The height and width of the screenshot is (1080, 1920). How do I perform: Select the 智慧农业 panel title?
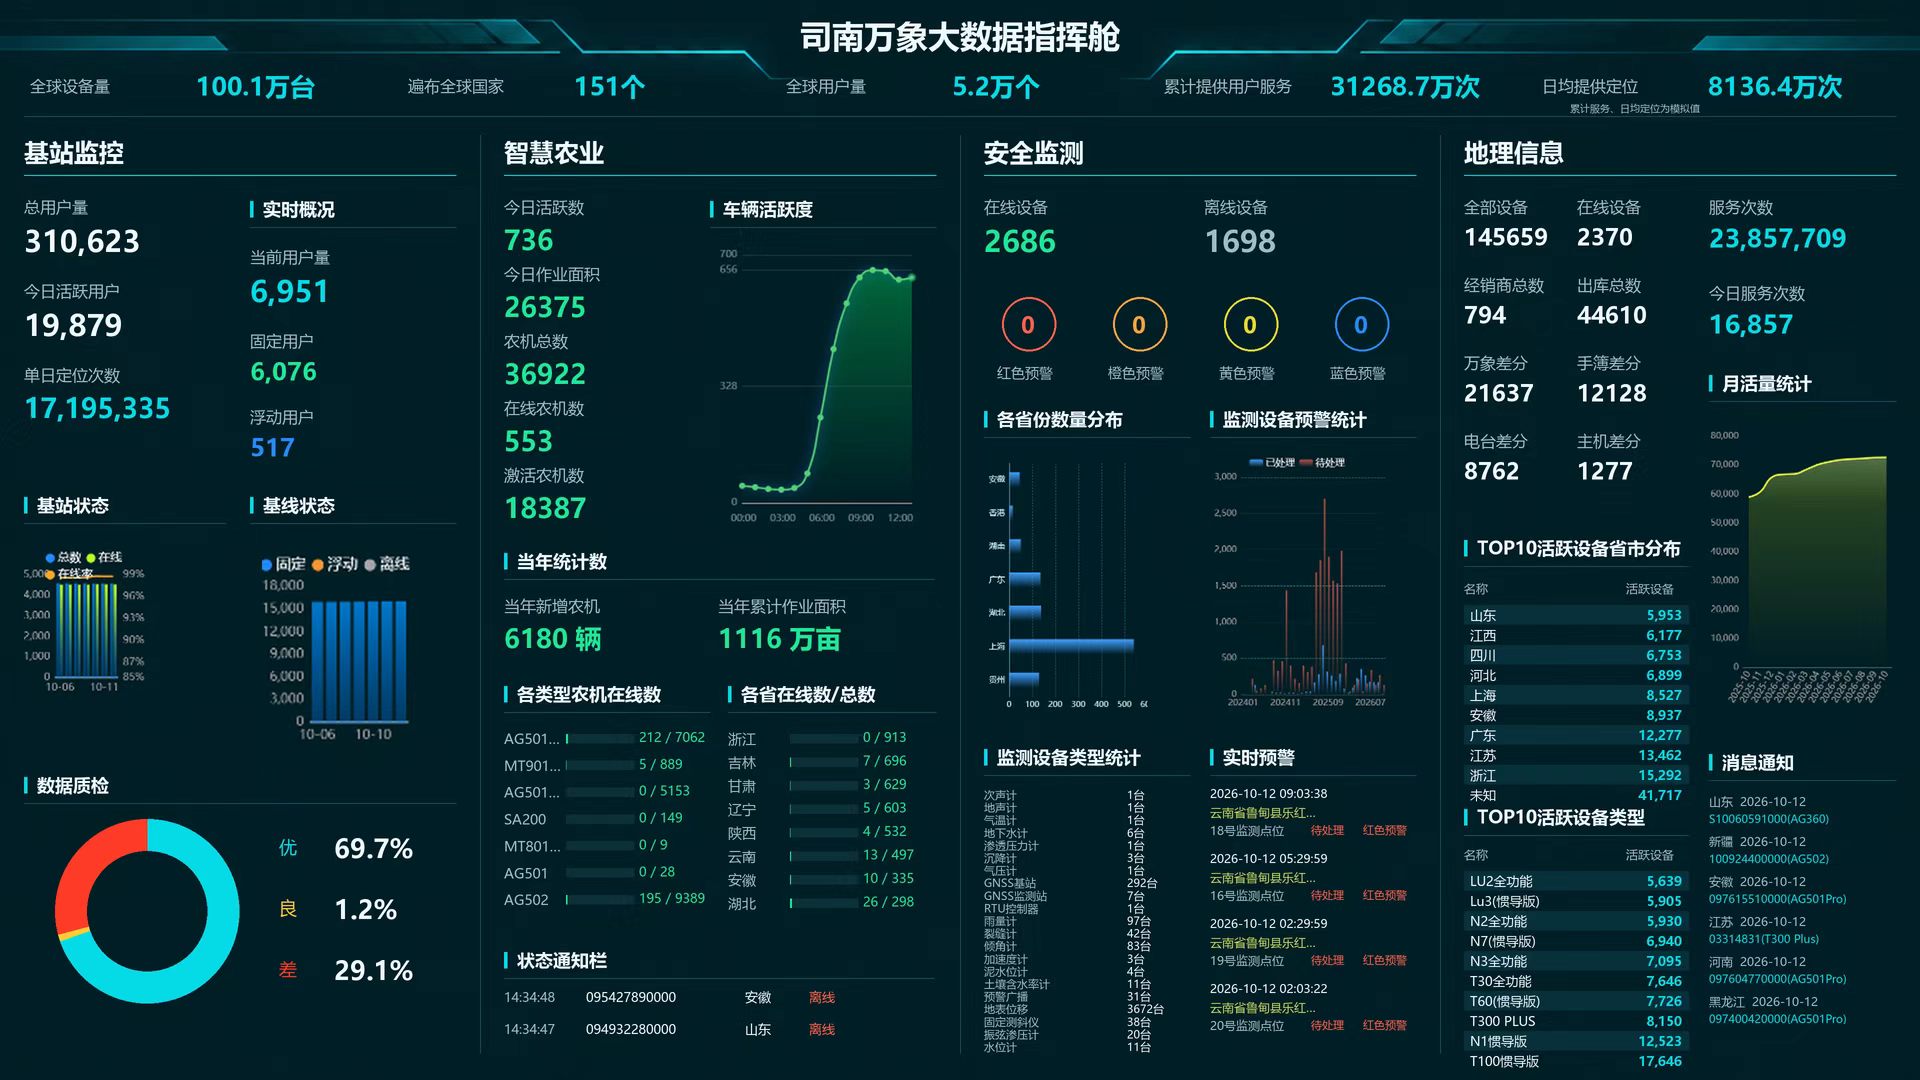tap(554, 153)
